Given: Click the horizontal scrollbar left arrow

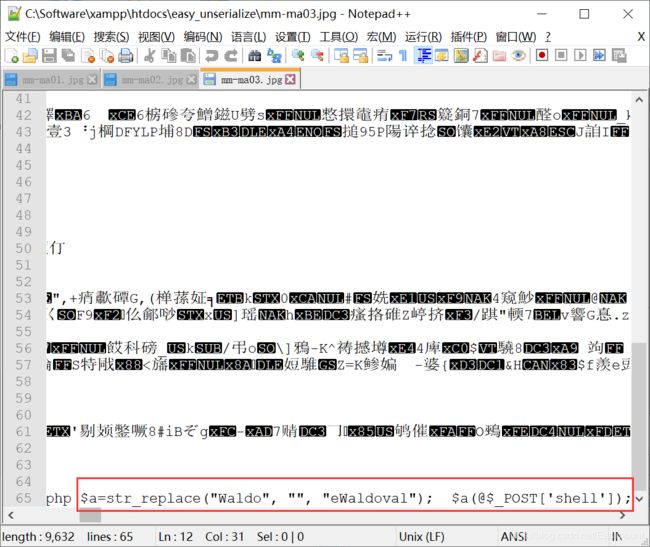Looking at the screenshot, I should (x=11, y=515).
